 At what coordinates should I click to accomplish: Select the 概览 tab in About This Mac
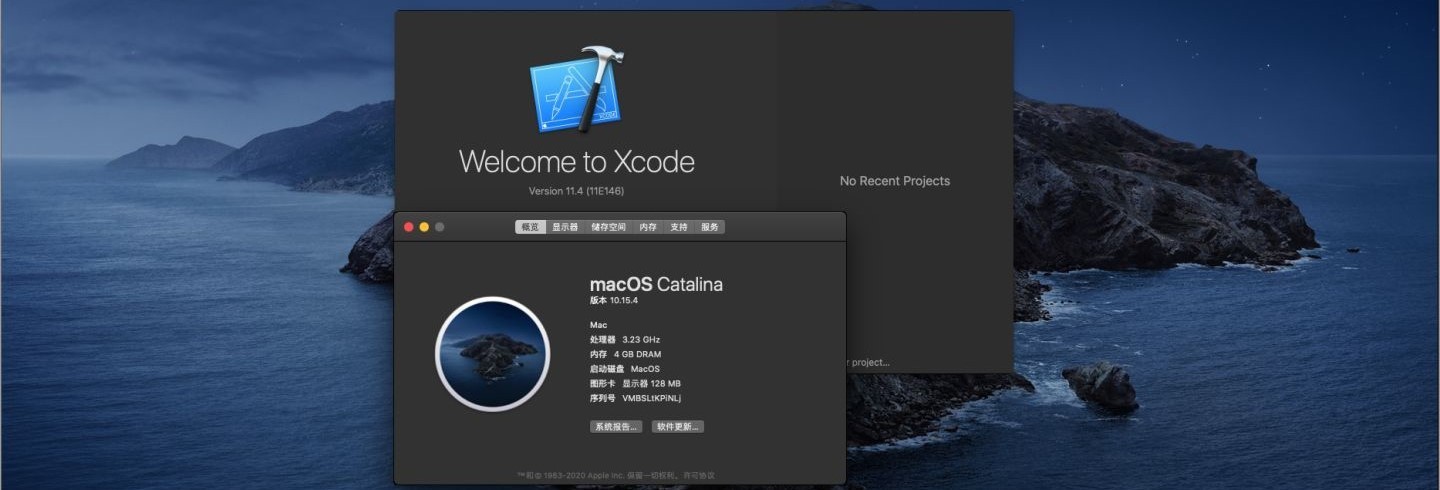[530, 227]
